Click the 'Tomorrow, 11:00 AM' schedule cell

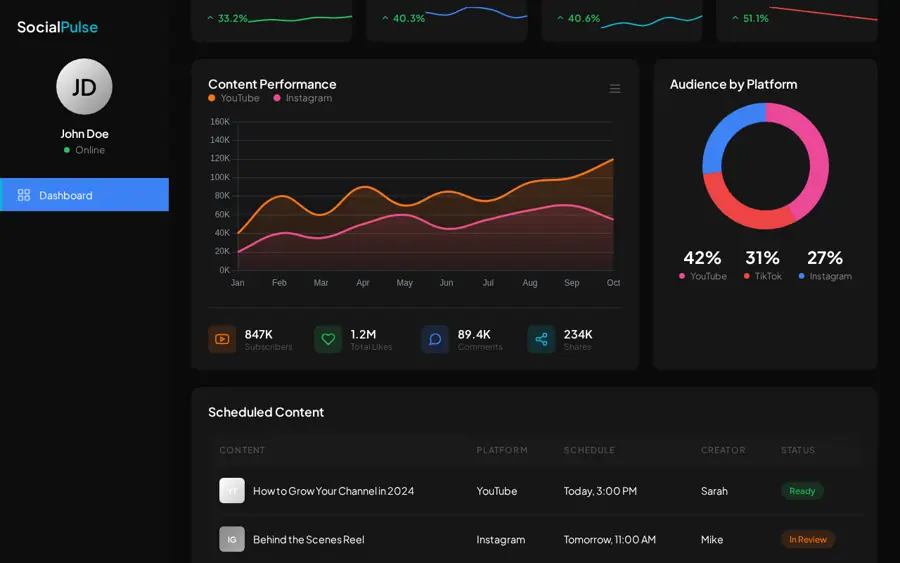(x=610, y=539)
